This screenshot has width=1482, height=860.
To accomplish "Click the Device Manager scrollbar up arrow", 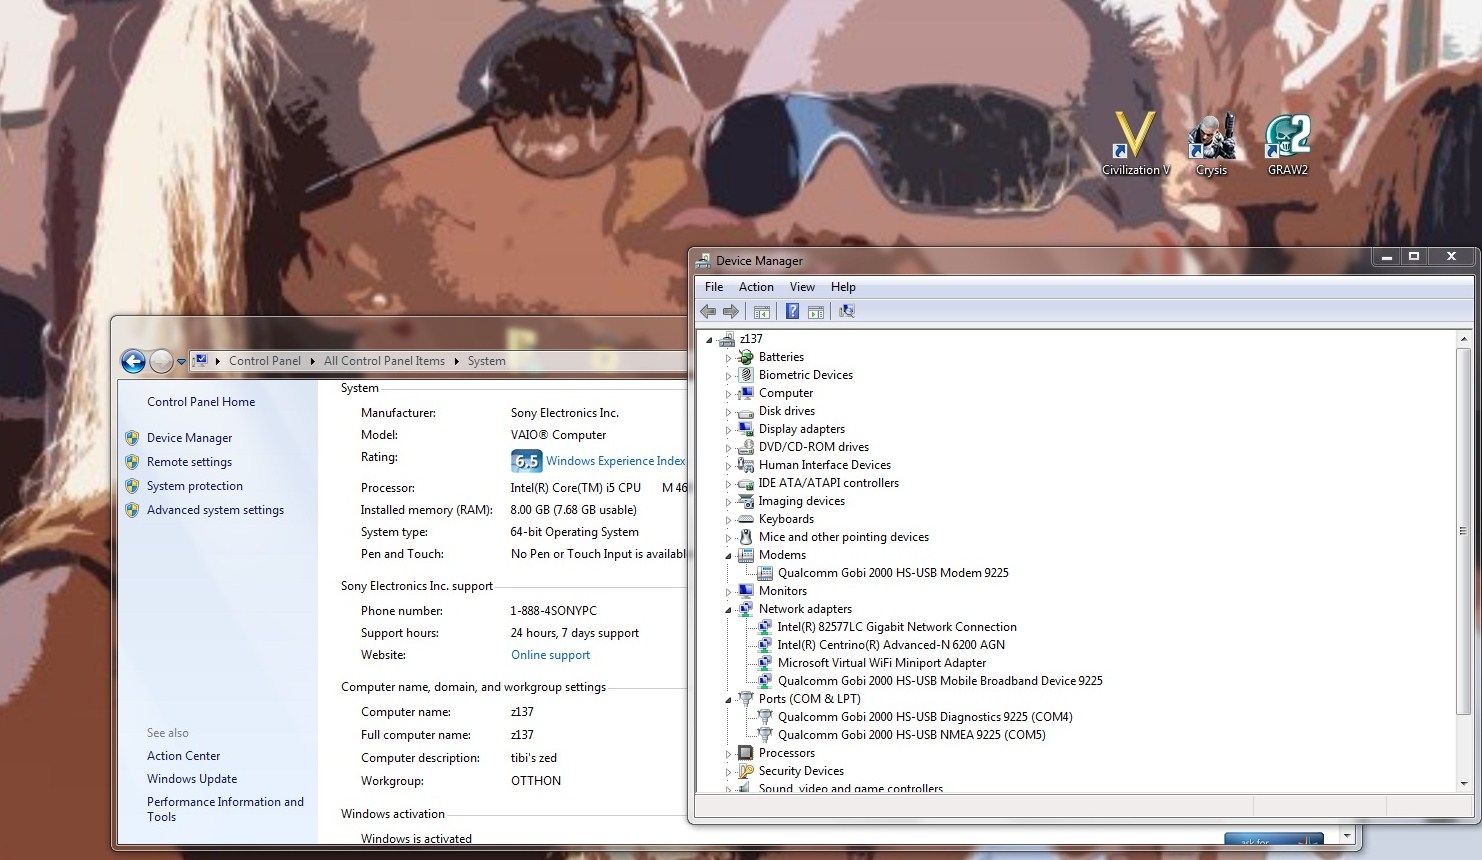I will point(1463,340).
